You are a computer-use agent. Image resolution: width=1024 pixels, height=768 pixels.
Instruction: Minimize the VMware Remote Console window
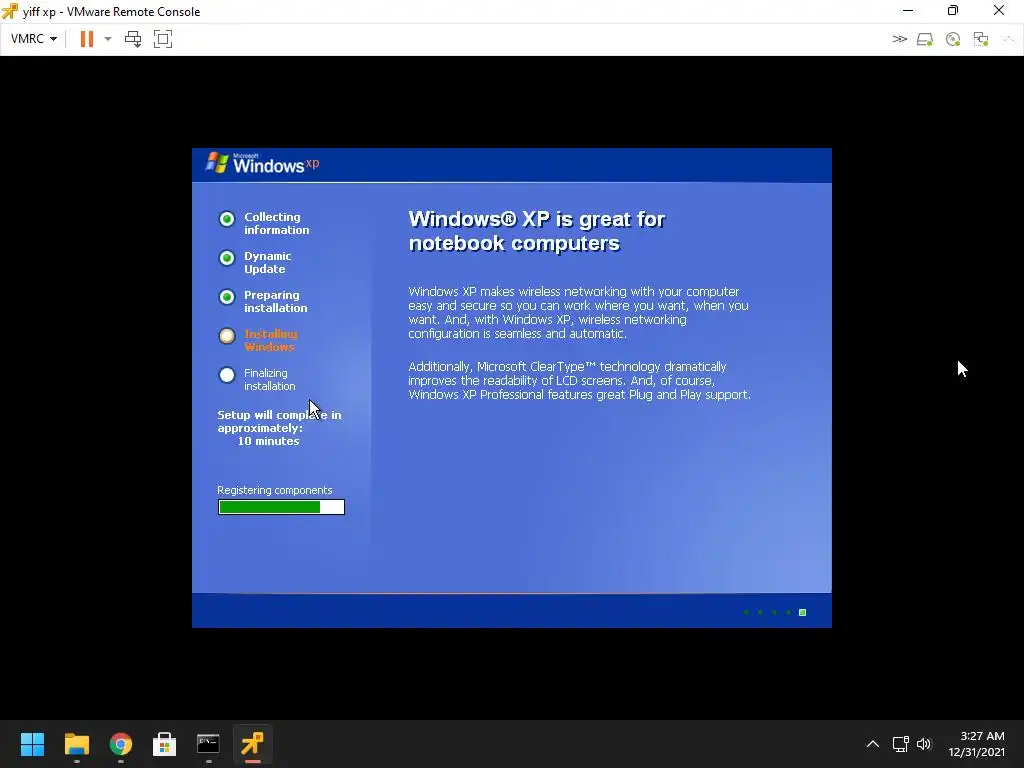(x=908, y=10)
